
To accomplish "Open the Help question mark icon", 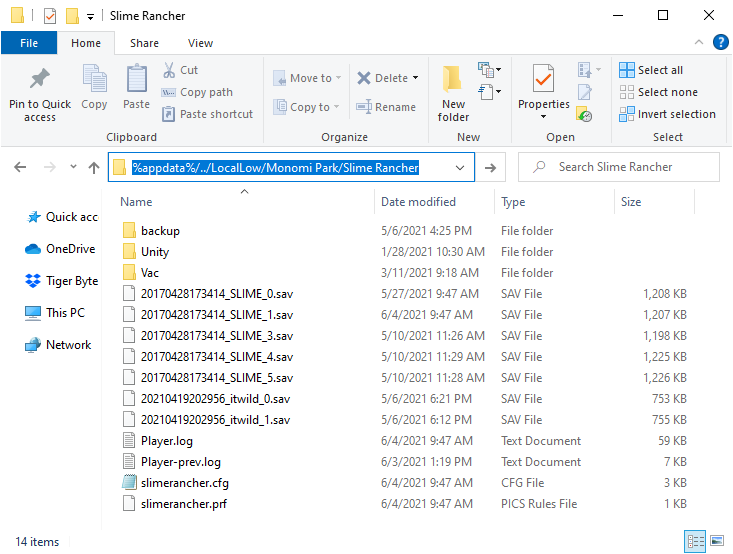I will 720,43.
